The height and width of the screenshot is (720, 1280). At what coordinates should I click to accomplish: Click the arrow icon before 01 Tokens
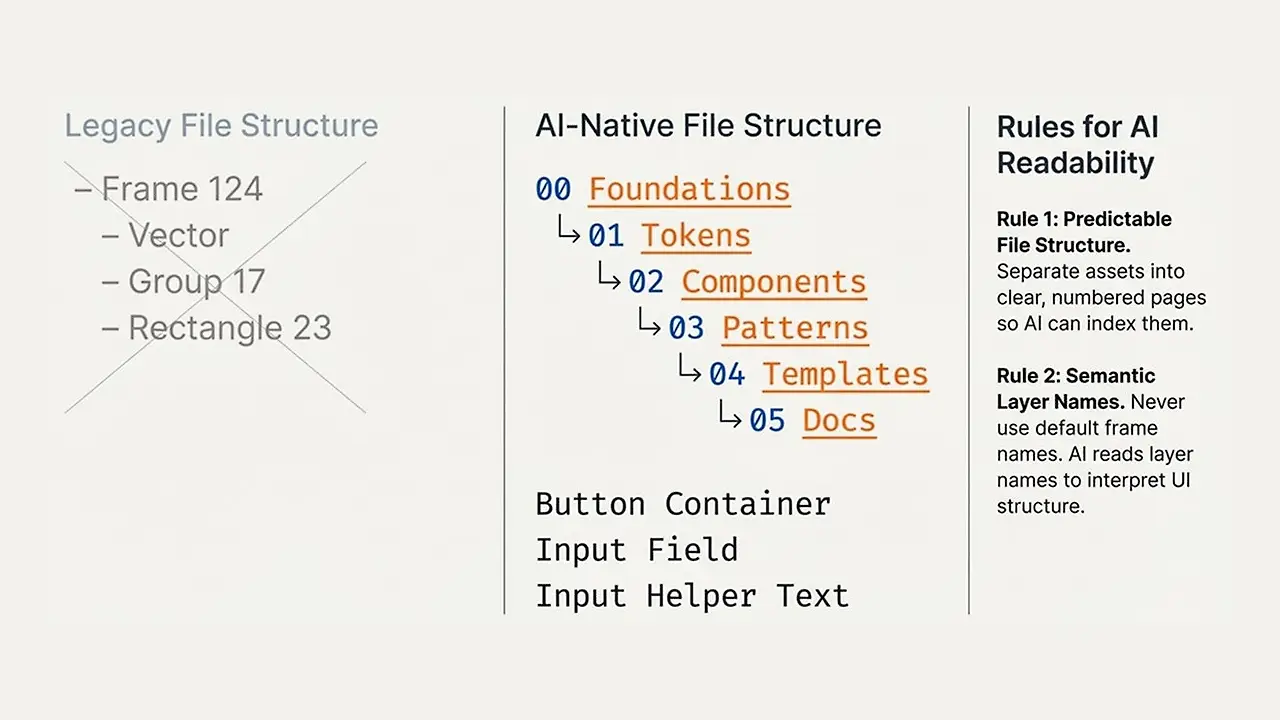[x=569, y=231]
